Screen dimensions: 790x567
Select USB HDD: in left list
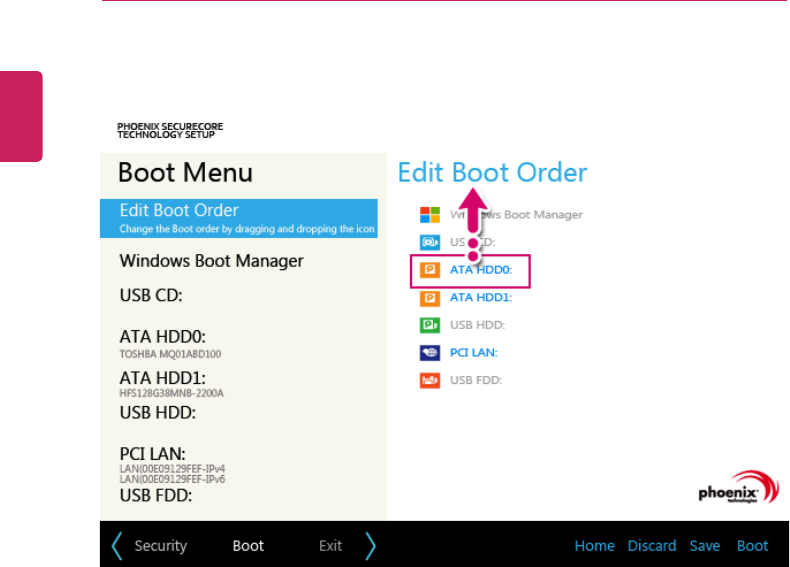coord(158,413)
